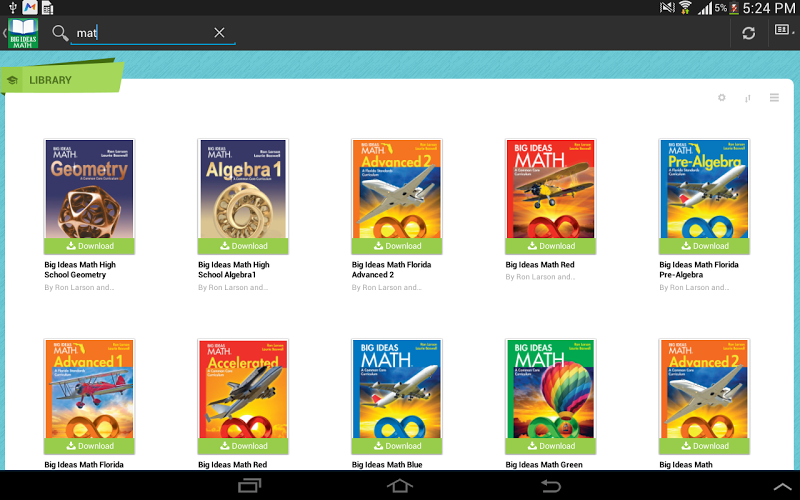
Task: Download the first-row Big Ideas Math Red
Action: click(x=551, y=246)
